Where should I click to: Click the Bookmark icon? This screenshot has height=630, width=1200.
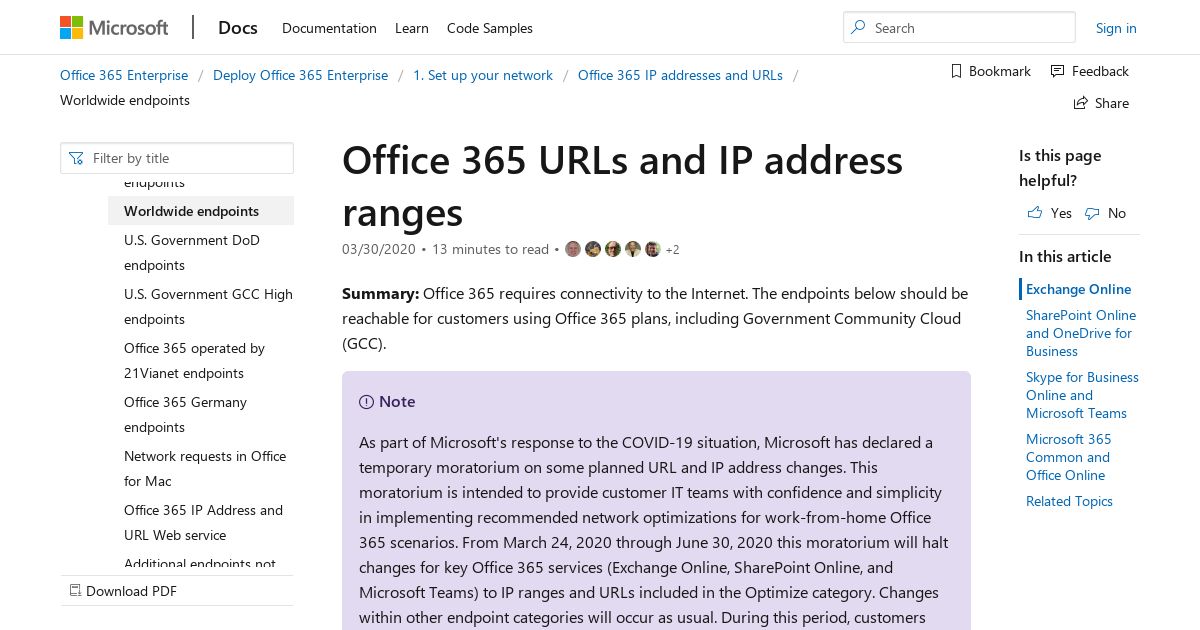pyautogui.click(x=957, y=71)
